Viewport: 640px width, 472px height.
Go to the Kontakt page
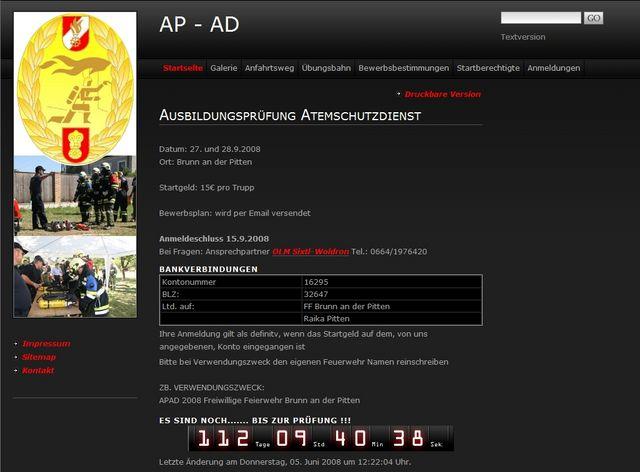point(38,371)
